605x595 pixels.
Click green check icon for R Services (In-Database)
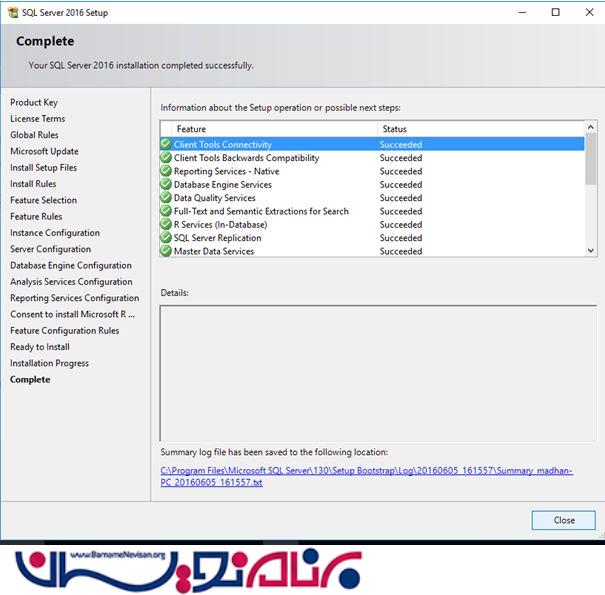pyautogui.click(x=166, y=224)
